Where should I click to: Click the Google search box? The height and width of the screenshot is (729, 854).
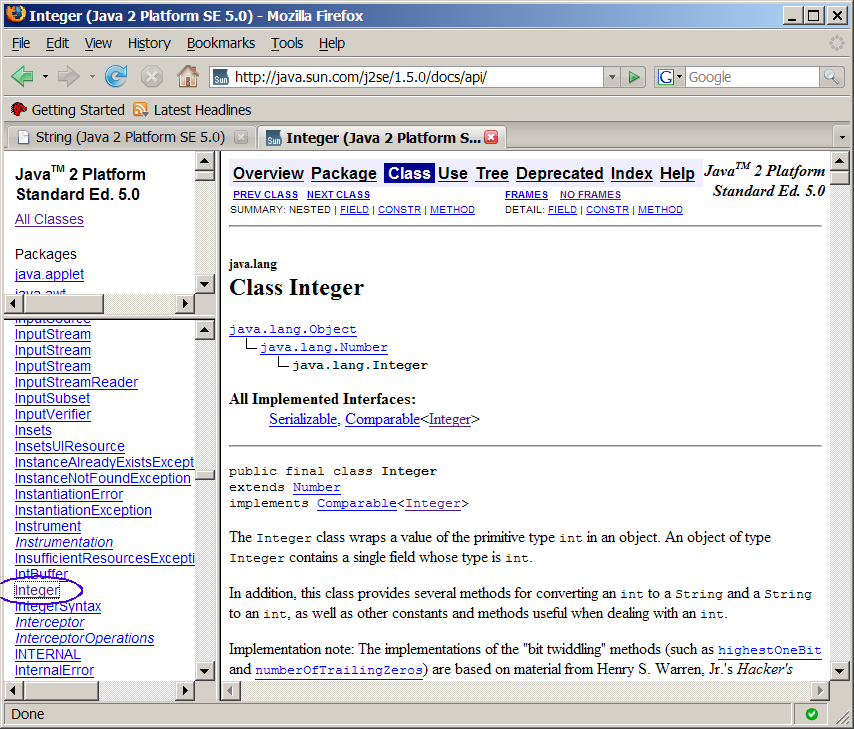point(752,77)
